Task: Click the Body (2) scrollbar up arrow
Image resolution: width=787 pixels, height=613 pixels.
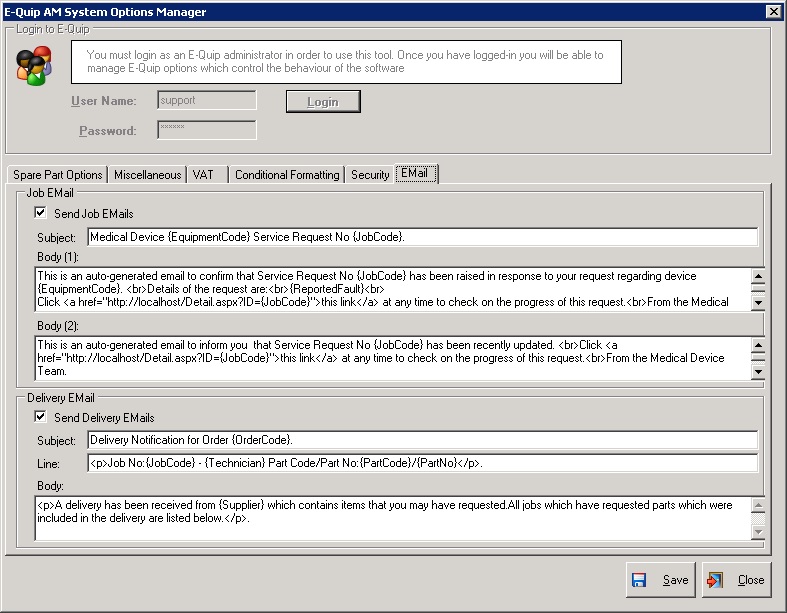Action: [758, 345]
